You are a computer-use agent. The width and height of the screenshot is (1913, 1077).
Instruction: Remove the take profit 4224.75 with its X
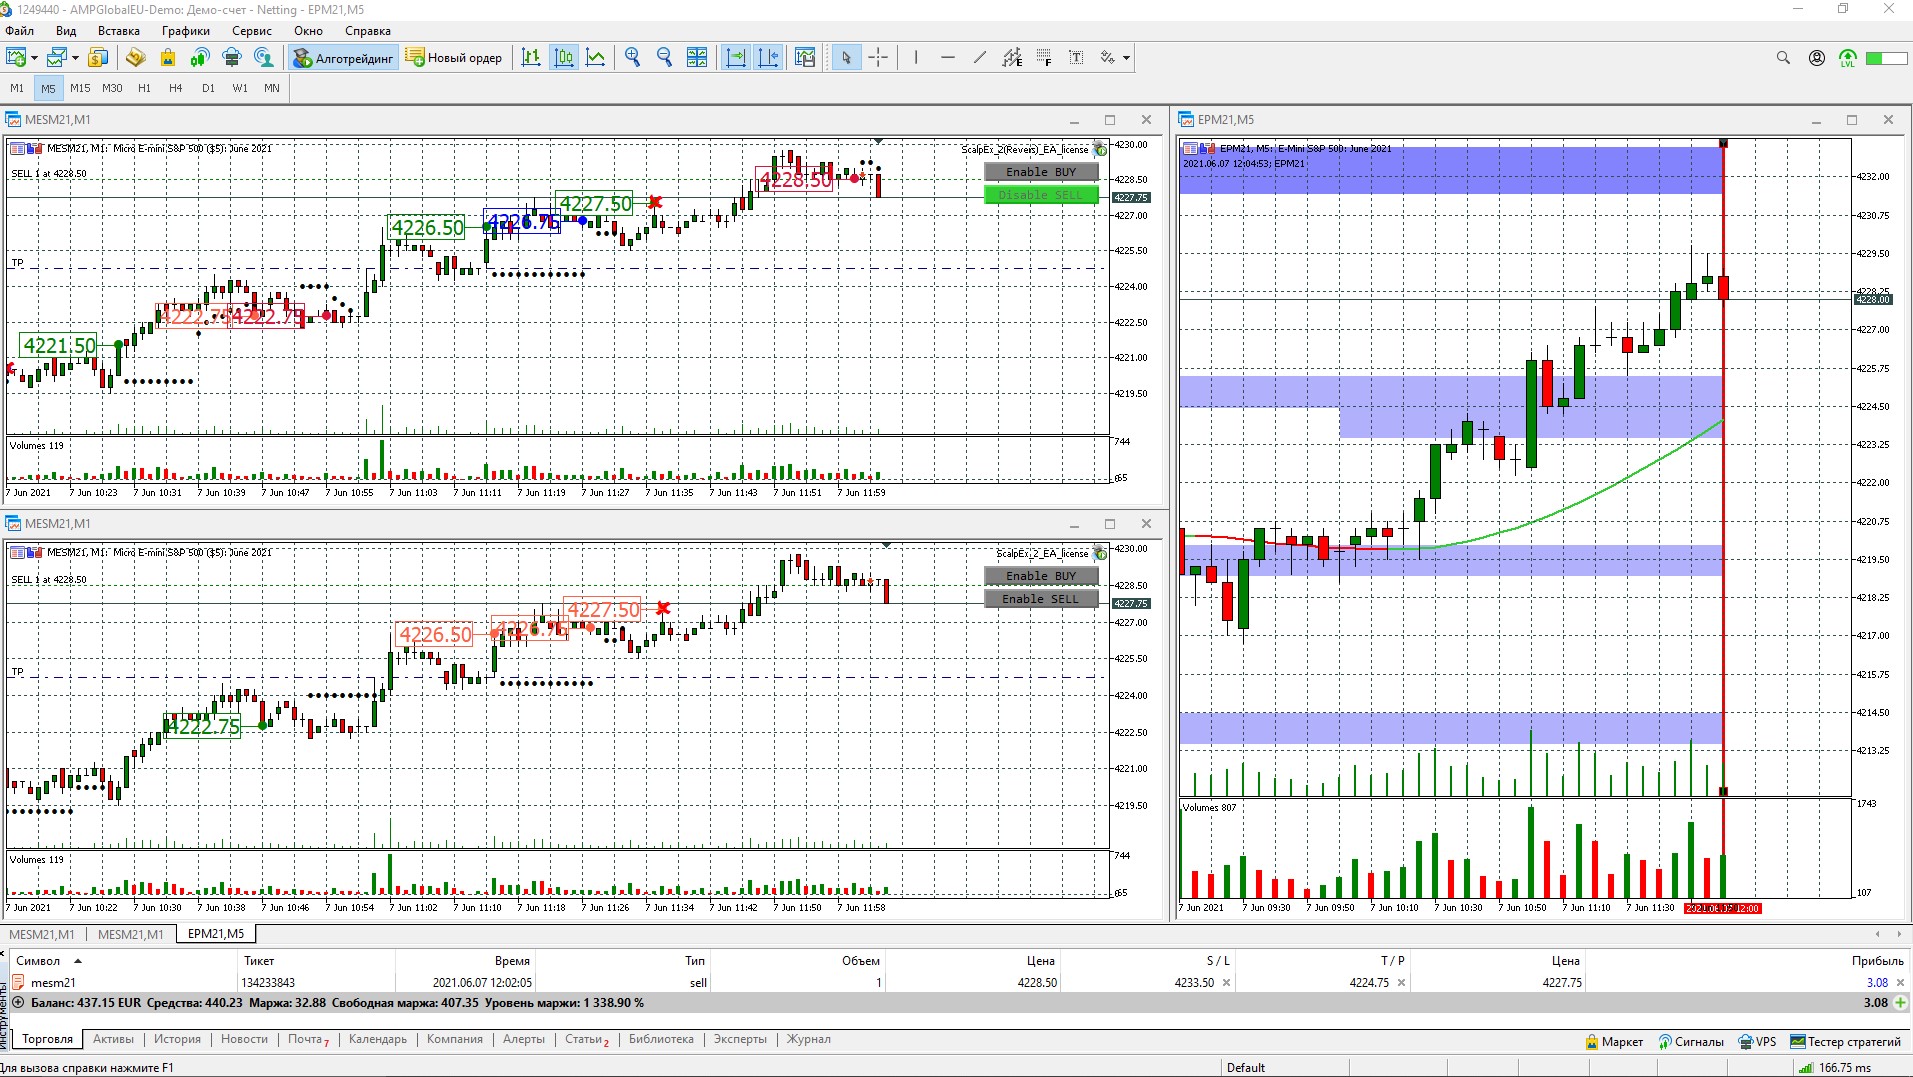pos(1401,983)
